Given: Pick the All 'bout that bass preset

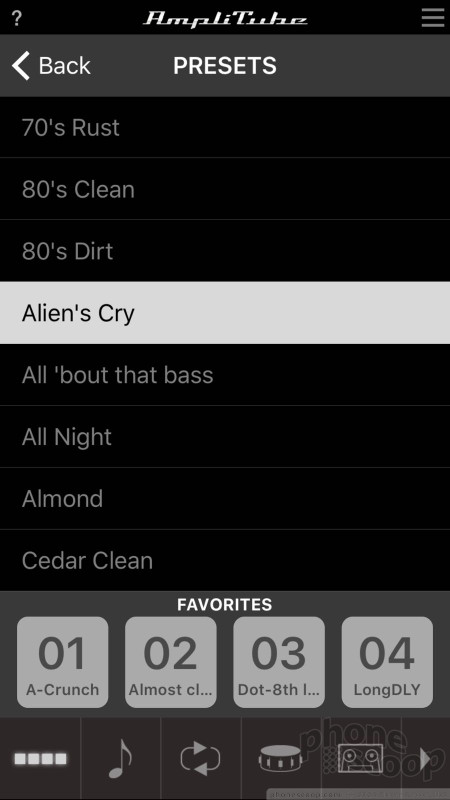Looking at the screenshot, I should point(225,375).
